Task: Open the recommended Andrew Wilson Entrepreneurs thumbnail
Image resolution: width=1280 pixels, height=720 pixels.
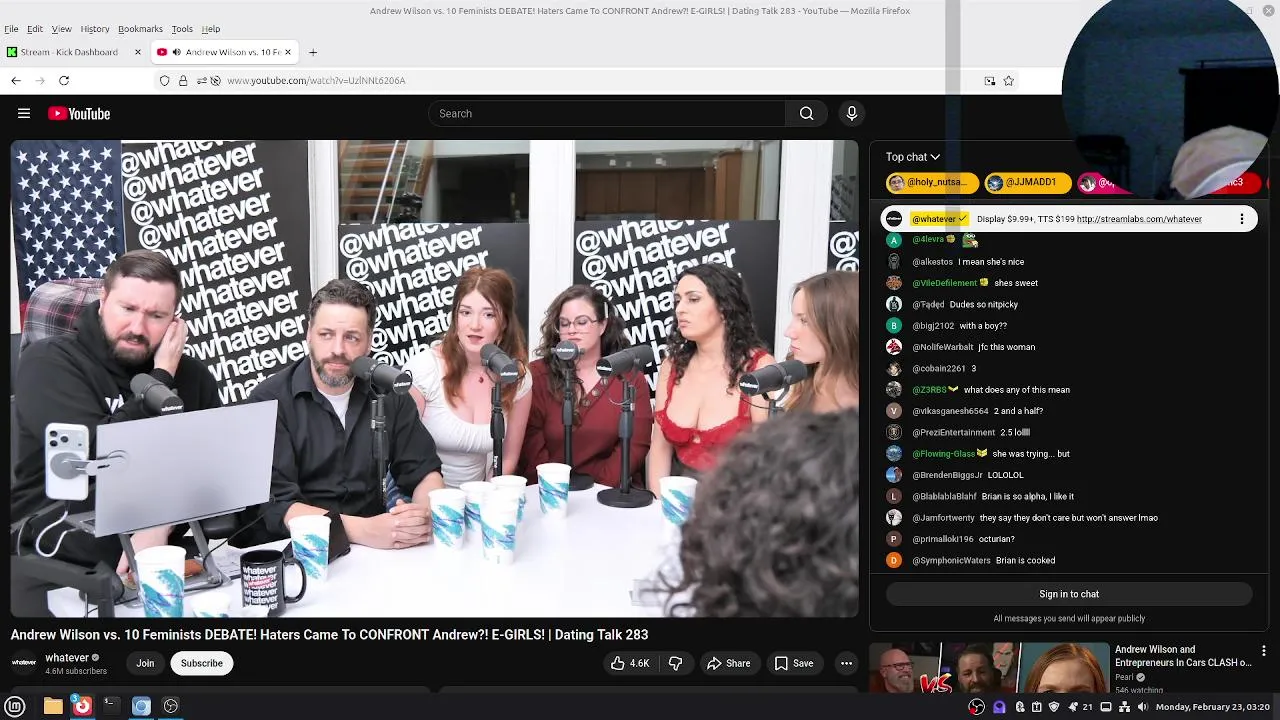Action: 990,667
